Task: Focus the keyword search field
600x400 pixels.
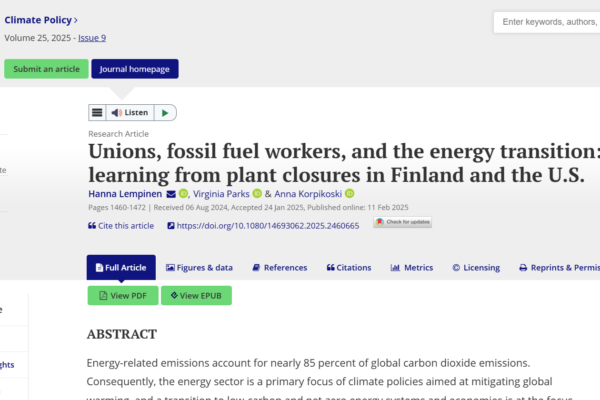Action: coord(547,22)
